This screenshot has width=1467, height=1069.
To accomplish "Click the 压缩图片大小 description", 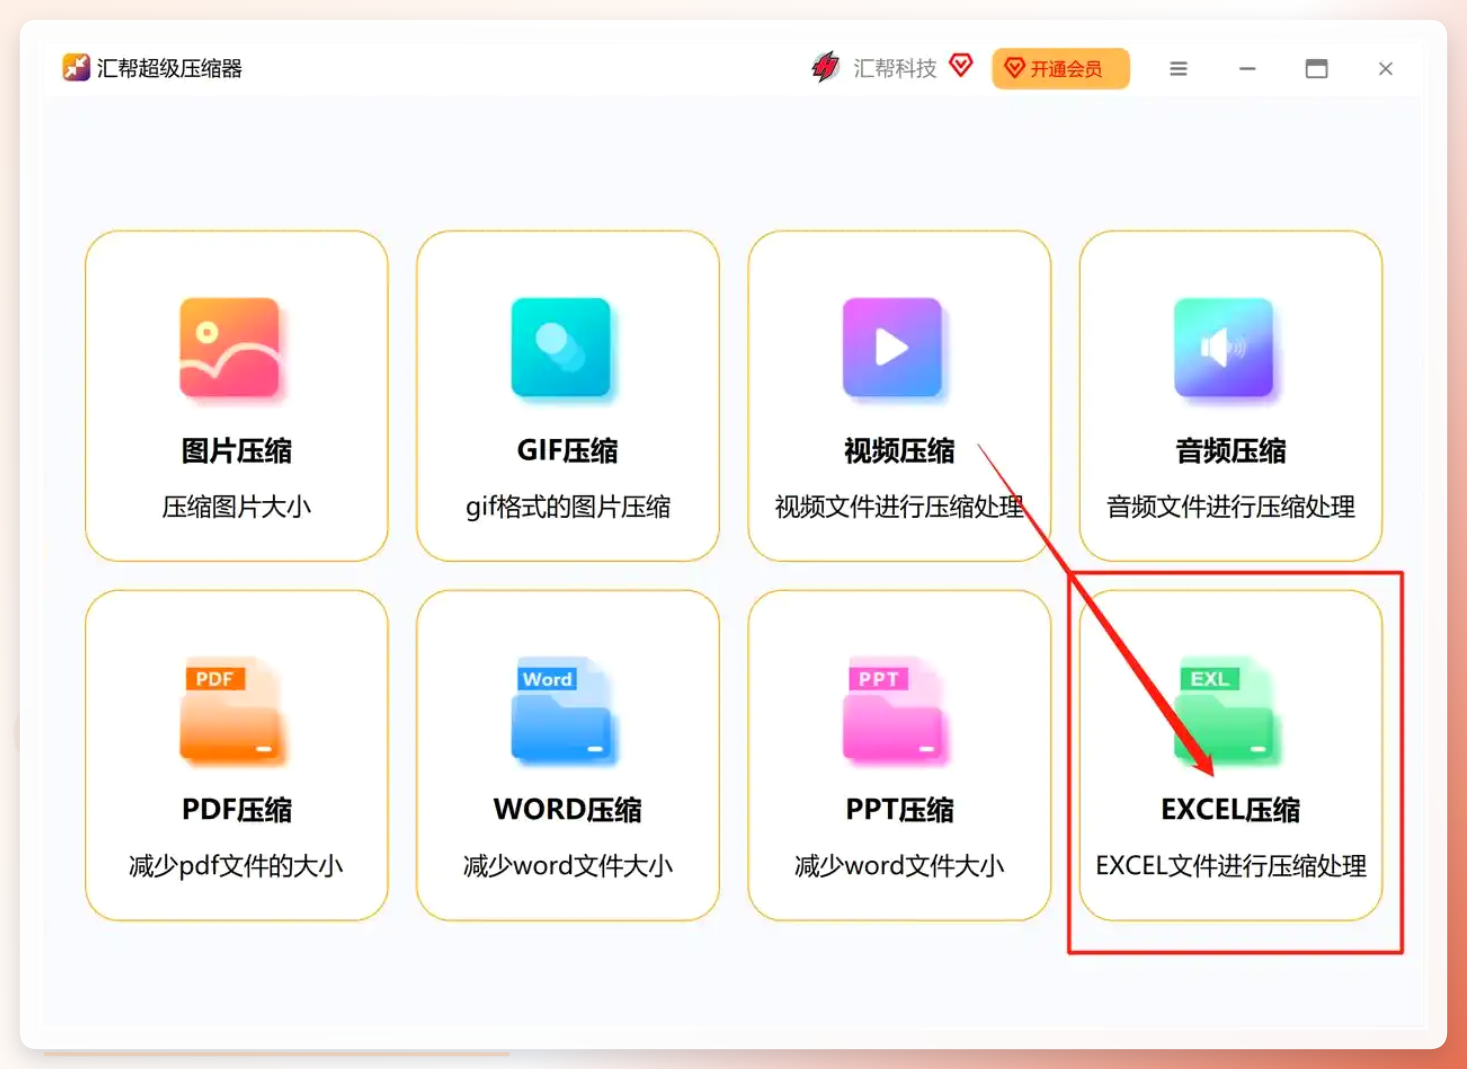I will pyautogui.click(x=236, y=507).
